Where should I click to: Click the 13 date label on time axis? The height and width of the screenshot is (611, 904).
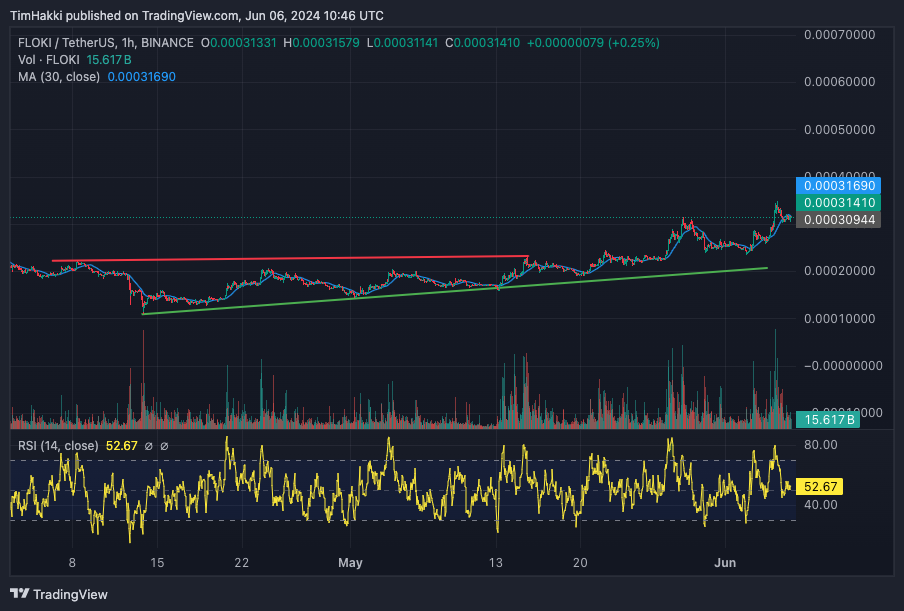click(496, 563)
